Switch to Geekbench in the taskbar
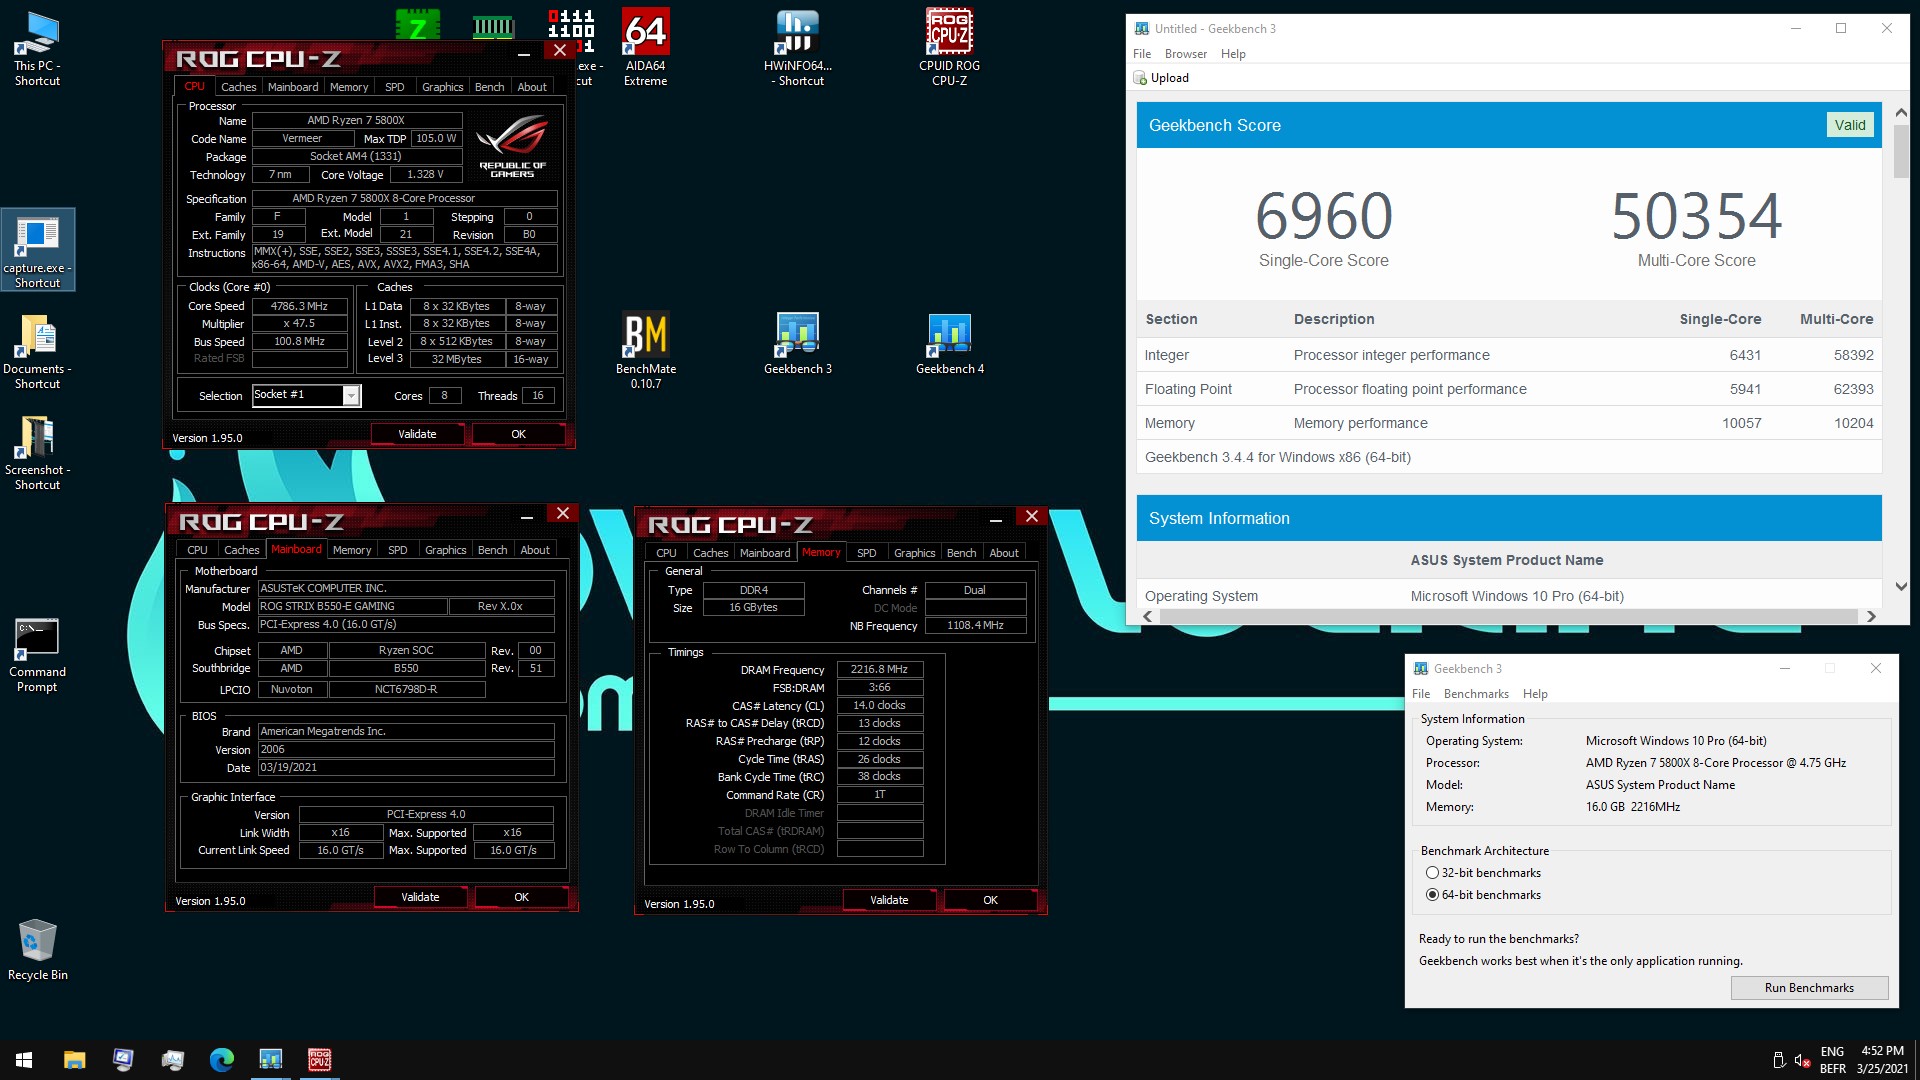Viewport: 1920px width, 1080px height. pyautogui.click(x=270, y=1059)
